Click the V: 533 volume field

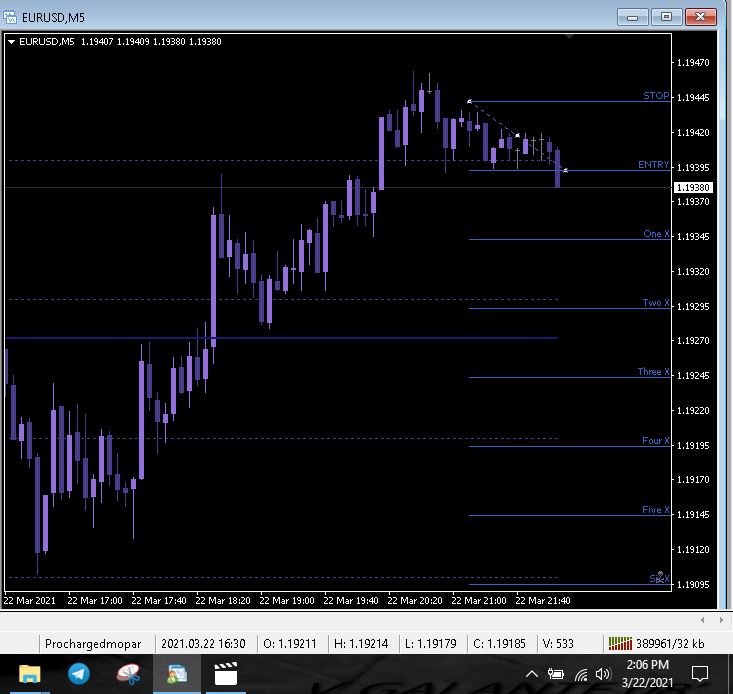(x=558, y=644)
